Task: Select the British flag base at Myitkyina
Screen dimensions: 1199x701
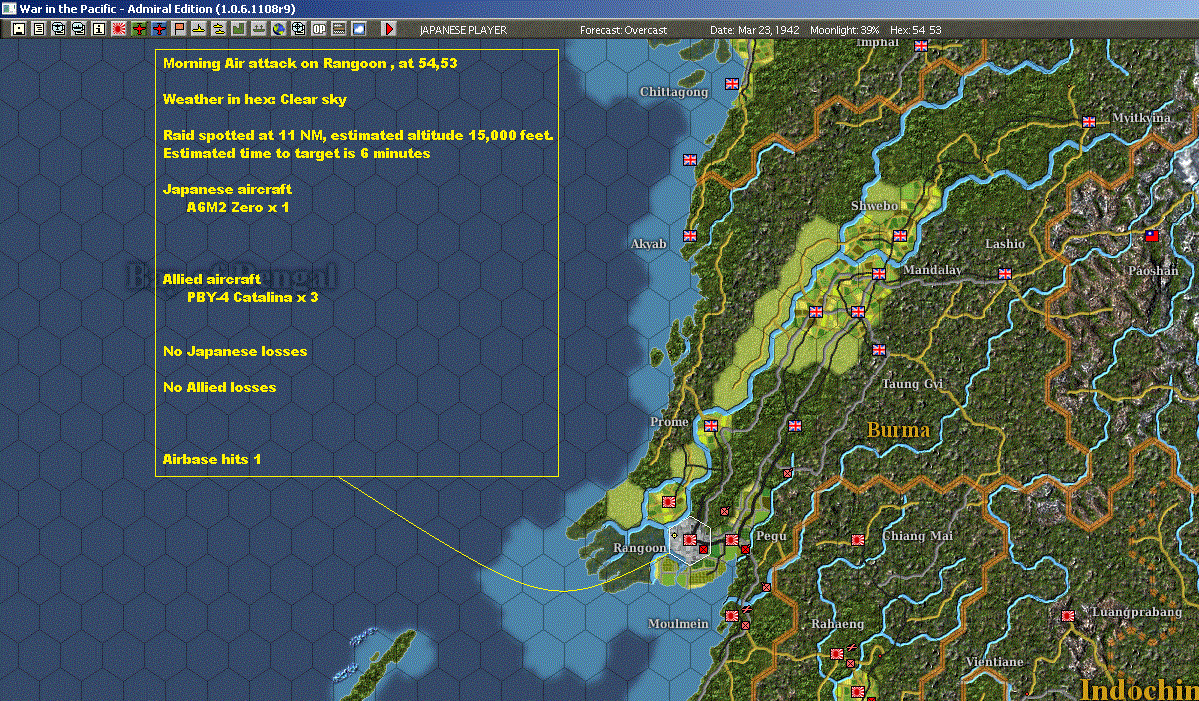Action: click(1089, 122)
